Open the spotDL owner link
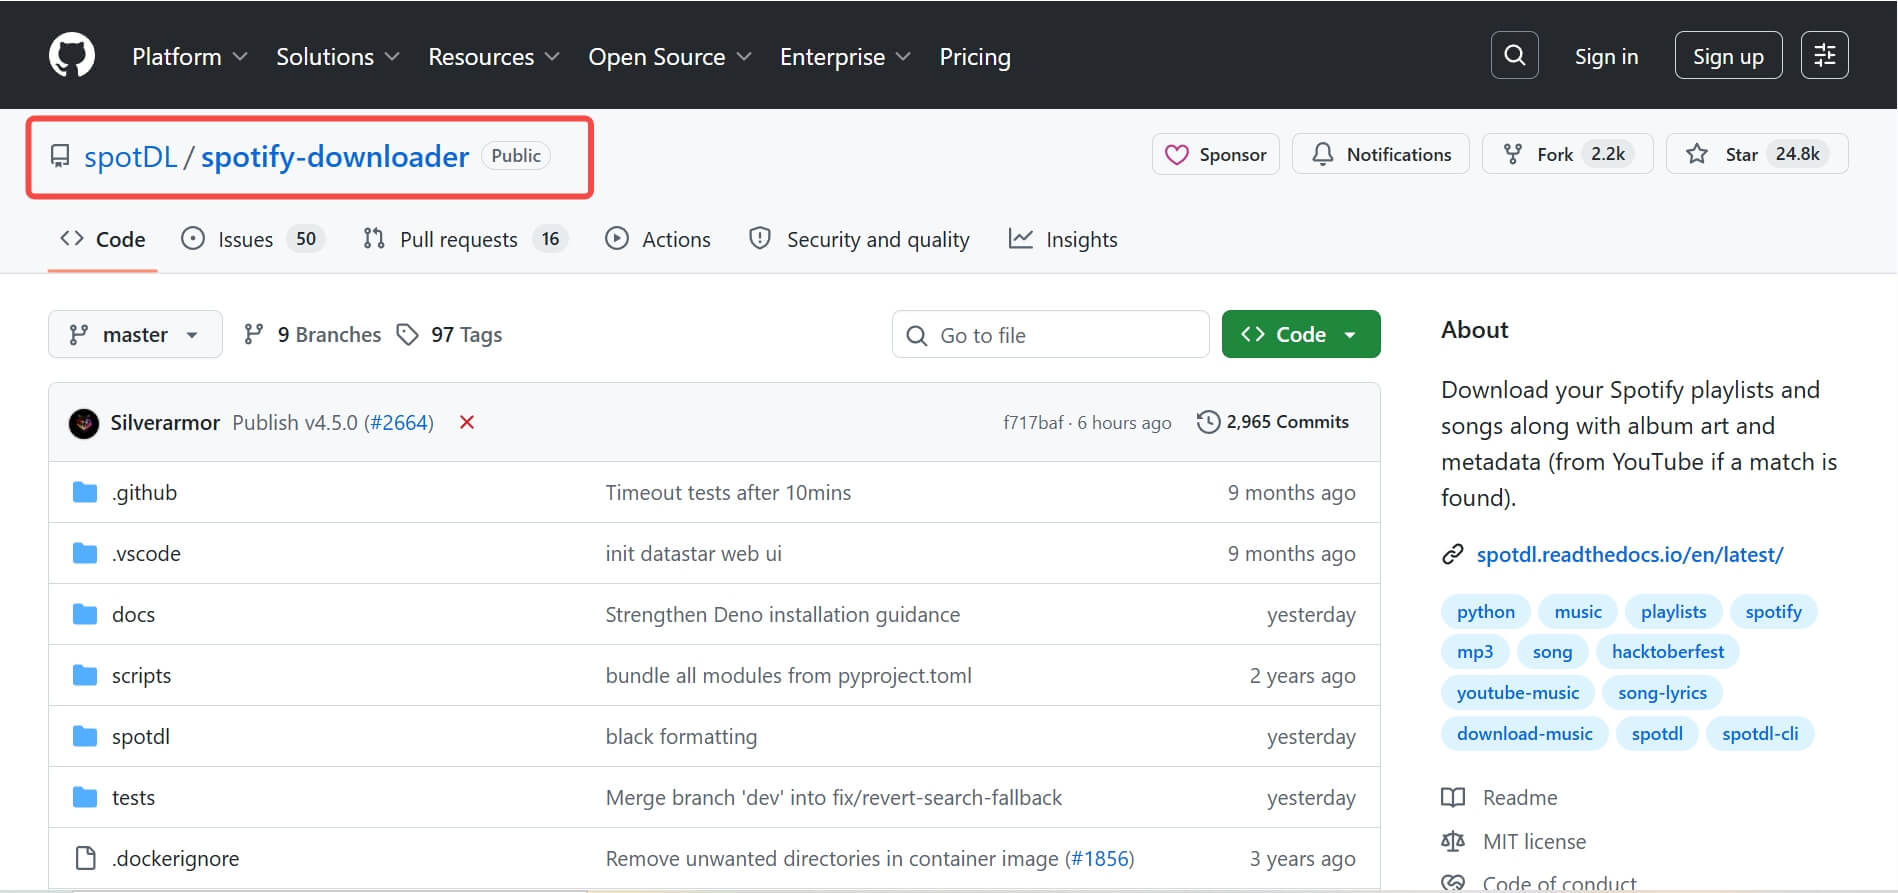Screen dimensions: 1898x893 click(x=131, y=157)
